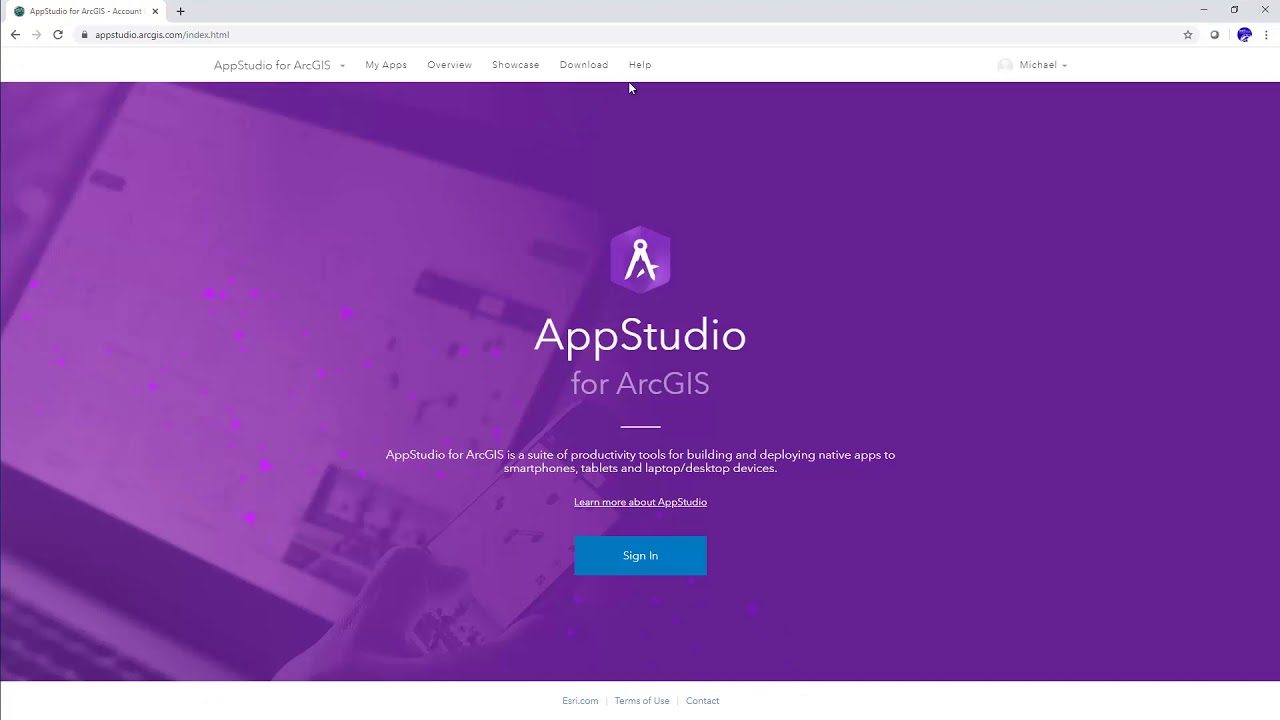Open the Help menu item
1280x720 pixels.
[x=640, y=65]
